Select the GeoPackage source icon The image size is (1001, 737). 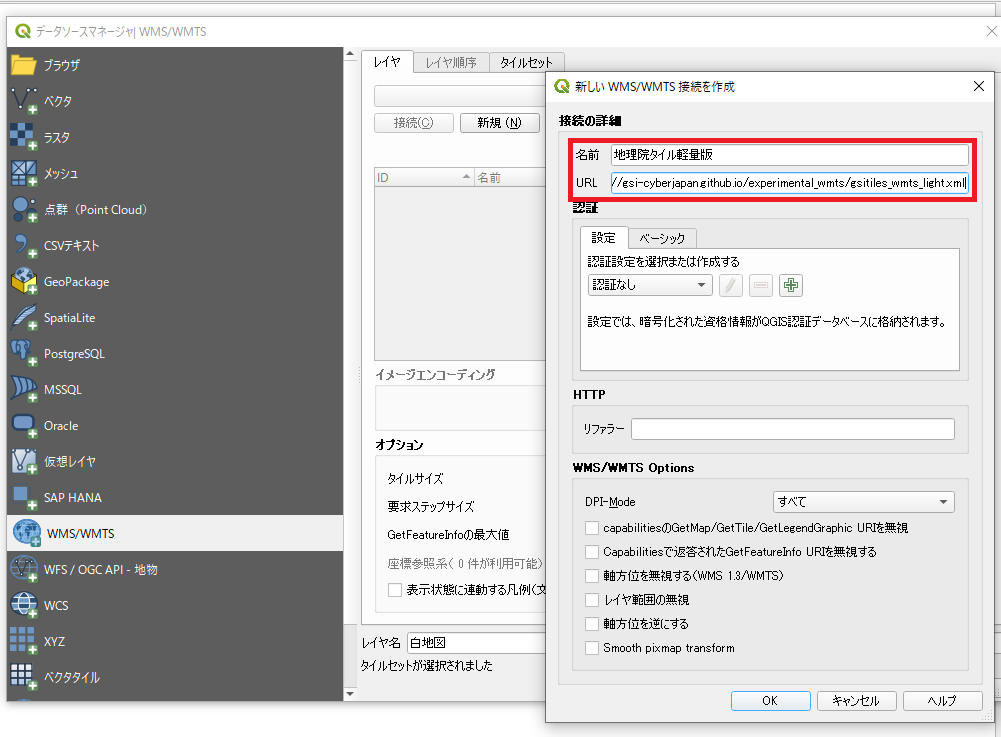pyautogui.click(x=24, y=282)
